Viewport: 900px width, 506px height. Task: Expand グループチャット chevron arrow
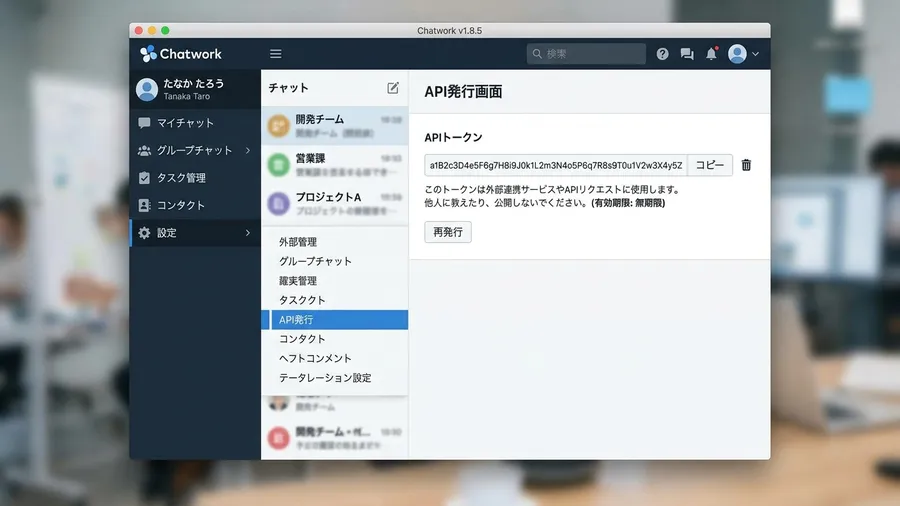click(x=248, y=150)
